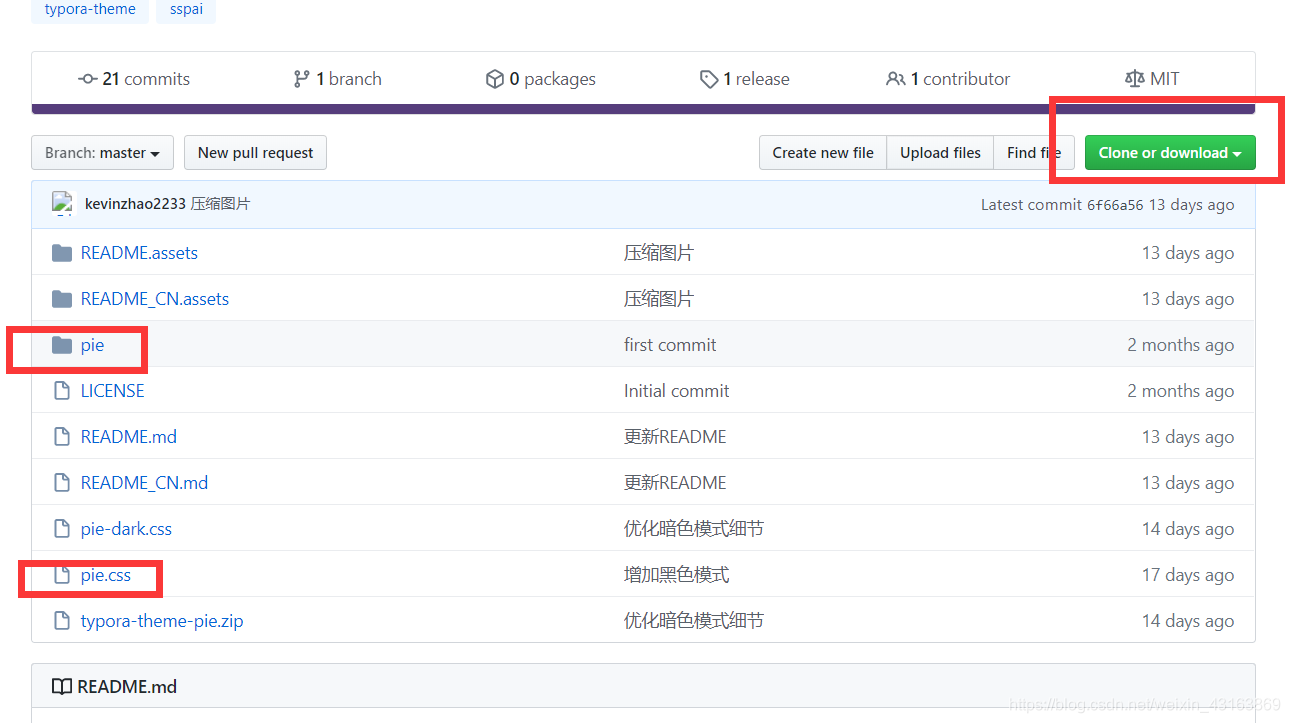Viewport: 1290px width, 723px height.
Task: Click Create new file button
Action: click(x=823, y=153)
